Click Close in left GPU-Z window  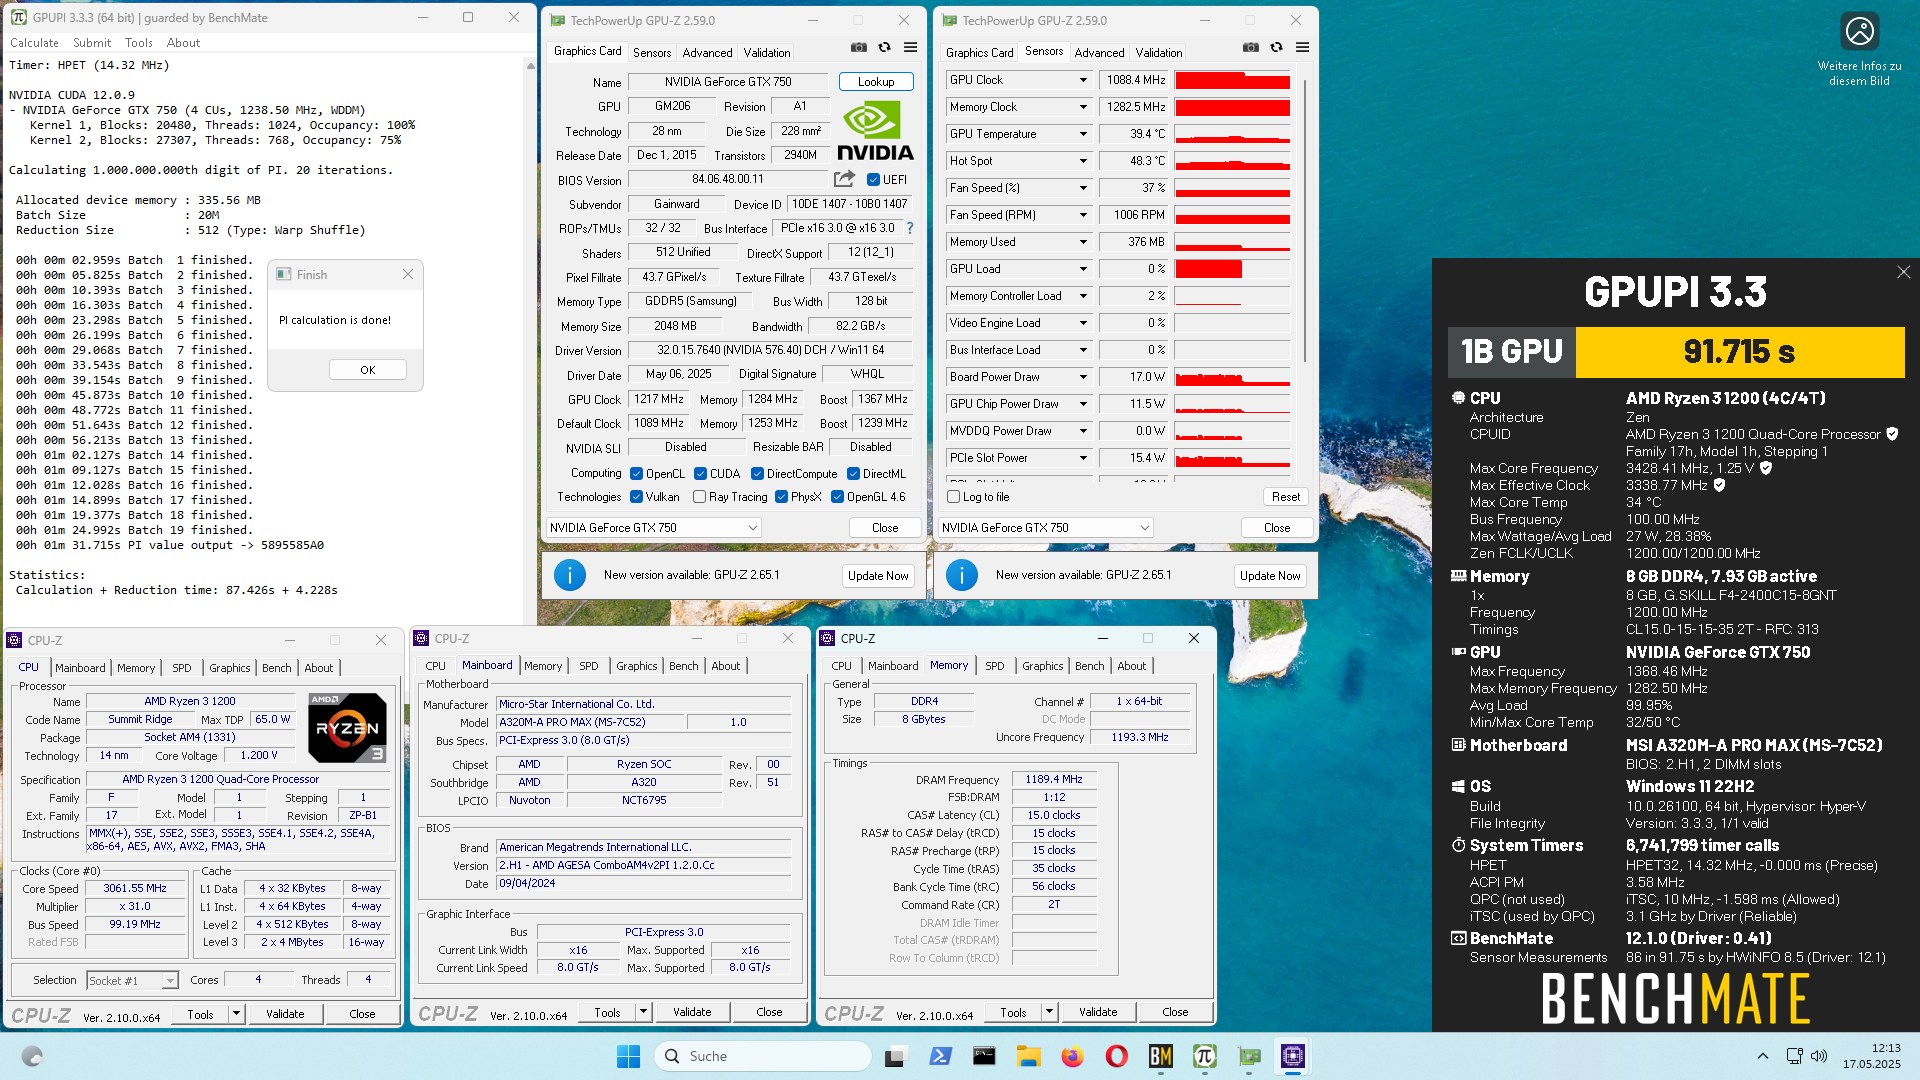pyautogui.click(x=885, y=528)
